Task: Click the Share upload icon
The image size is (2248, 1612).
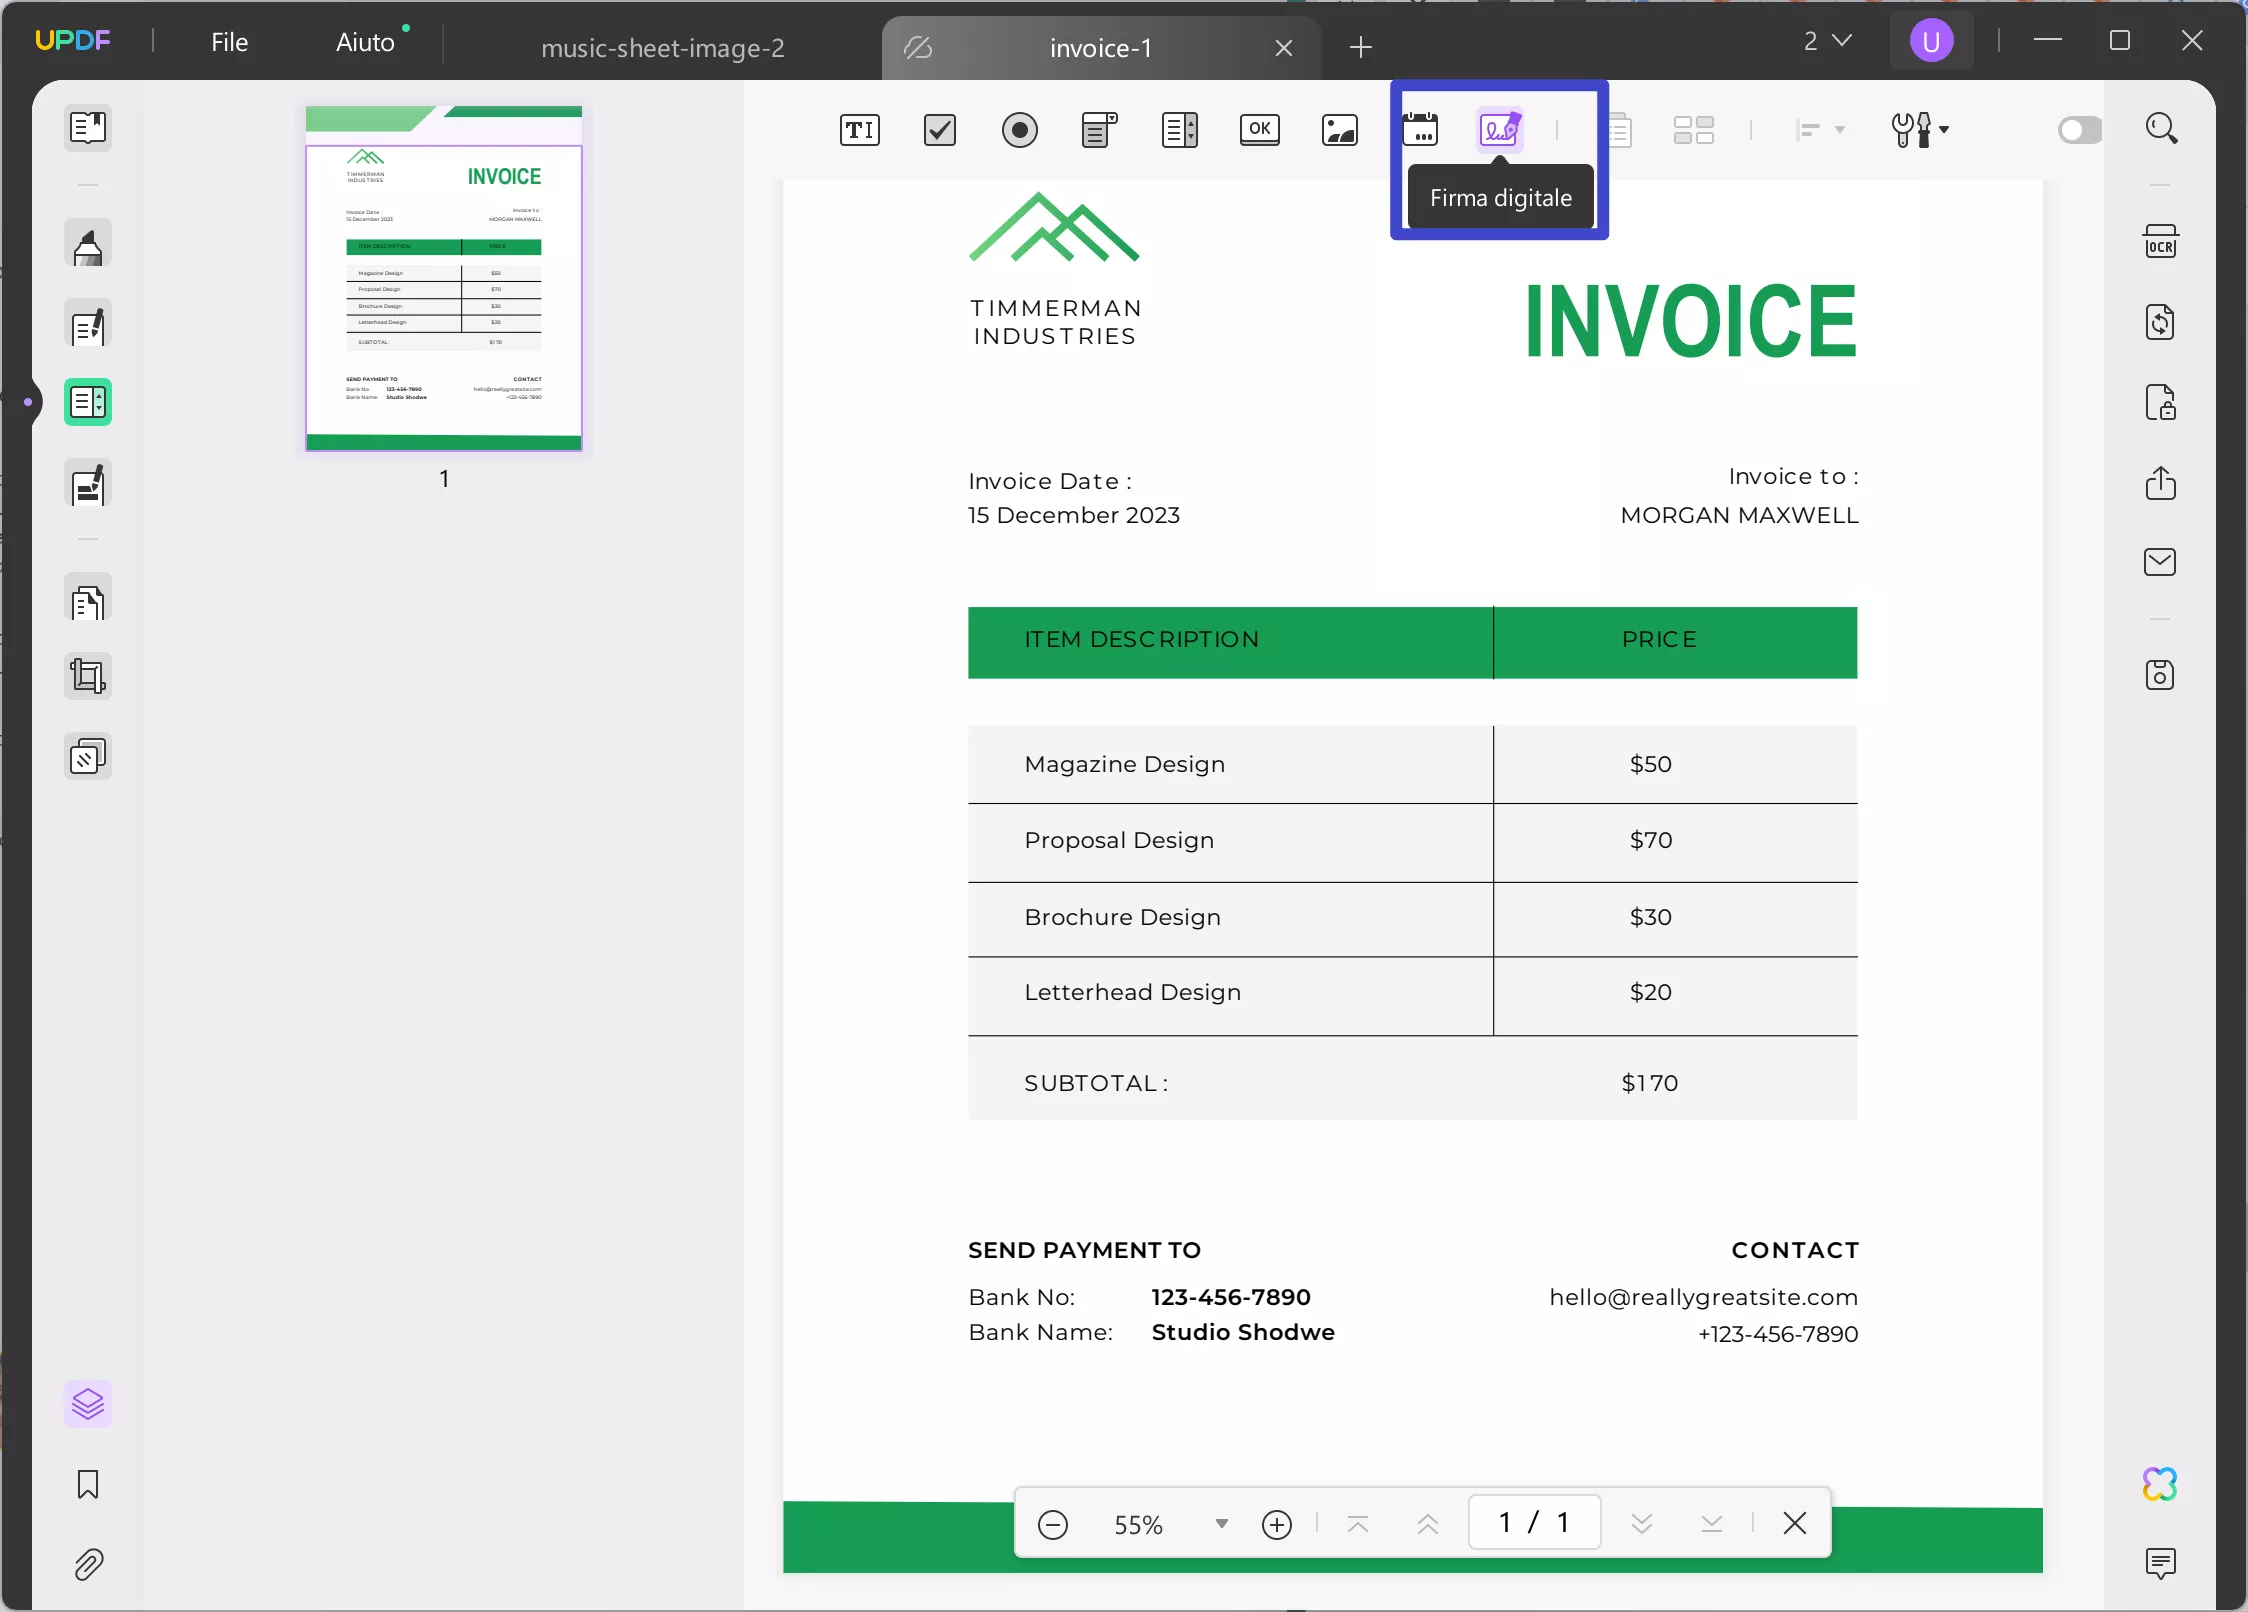Action: (x=2161, y=482)
